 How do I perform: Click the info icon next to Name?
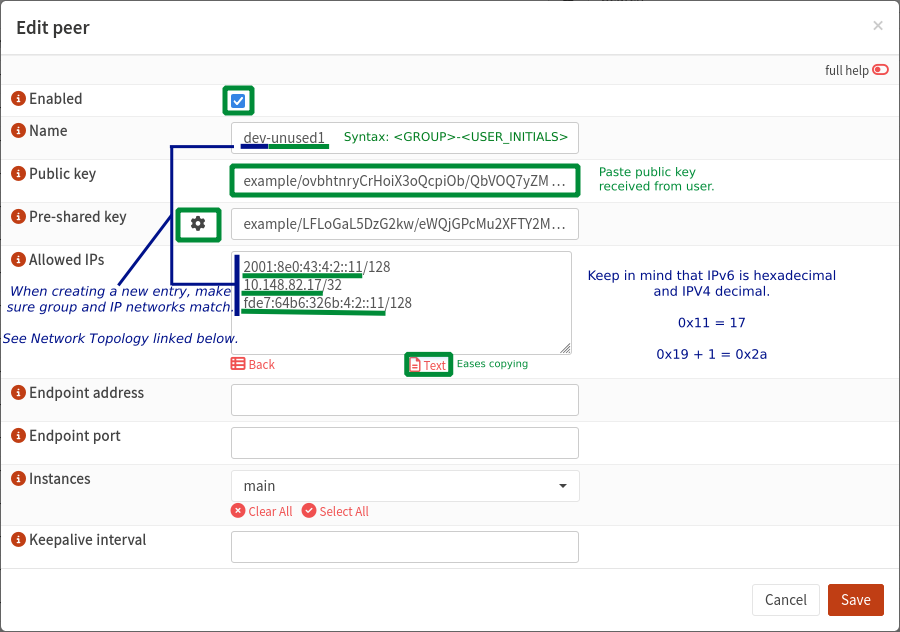pyautogui.click(x=18, y=131)
